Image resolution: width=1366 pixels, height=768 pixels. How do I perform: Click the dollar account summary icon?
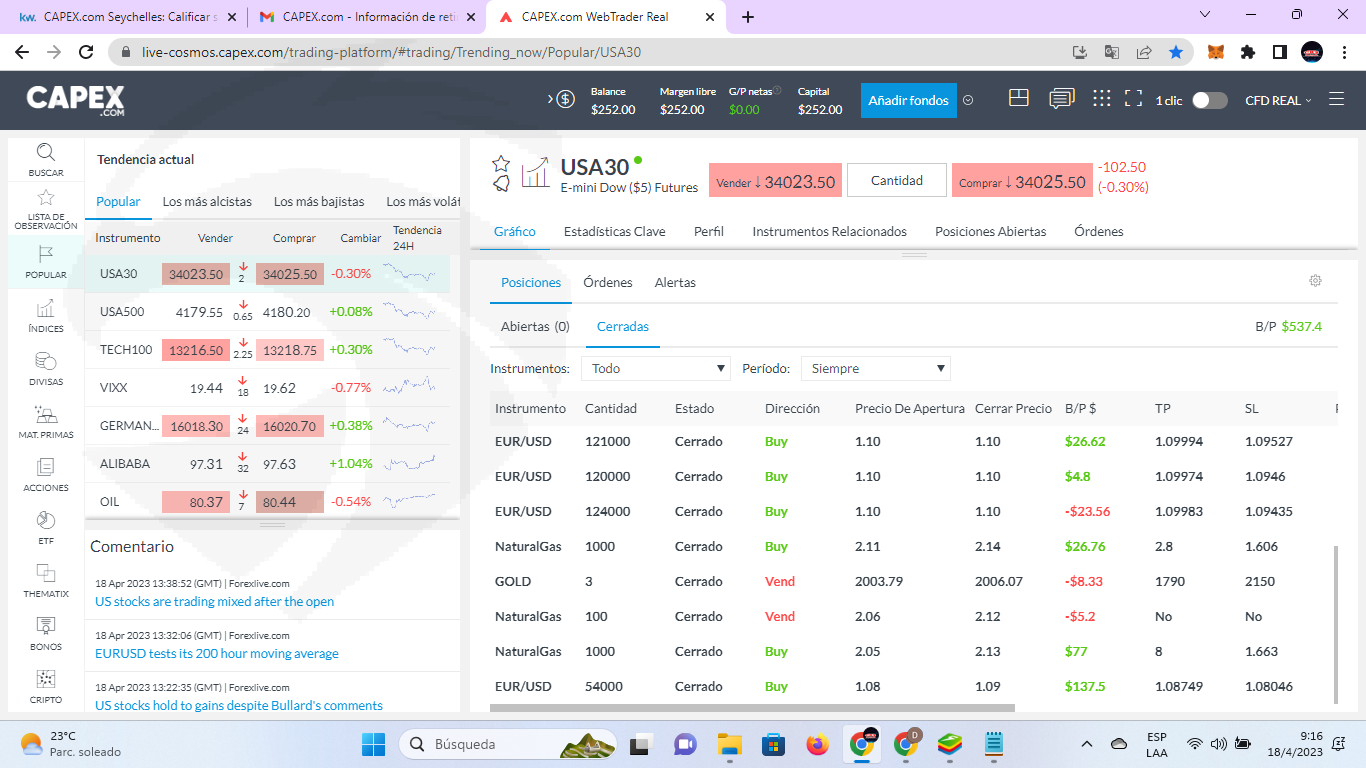point(565,99)
